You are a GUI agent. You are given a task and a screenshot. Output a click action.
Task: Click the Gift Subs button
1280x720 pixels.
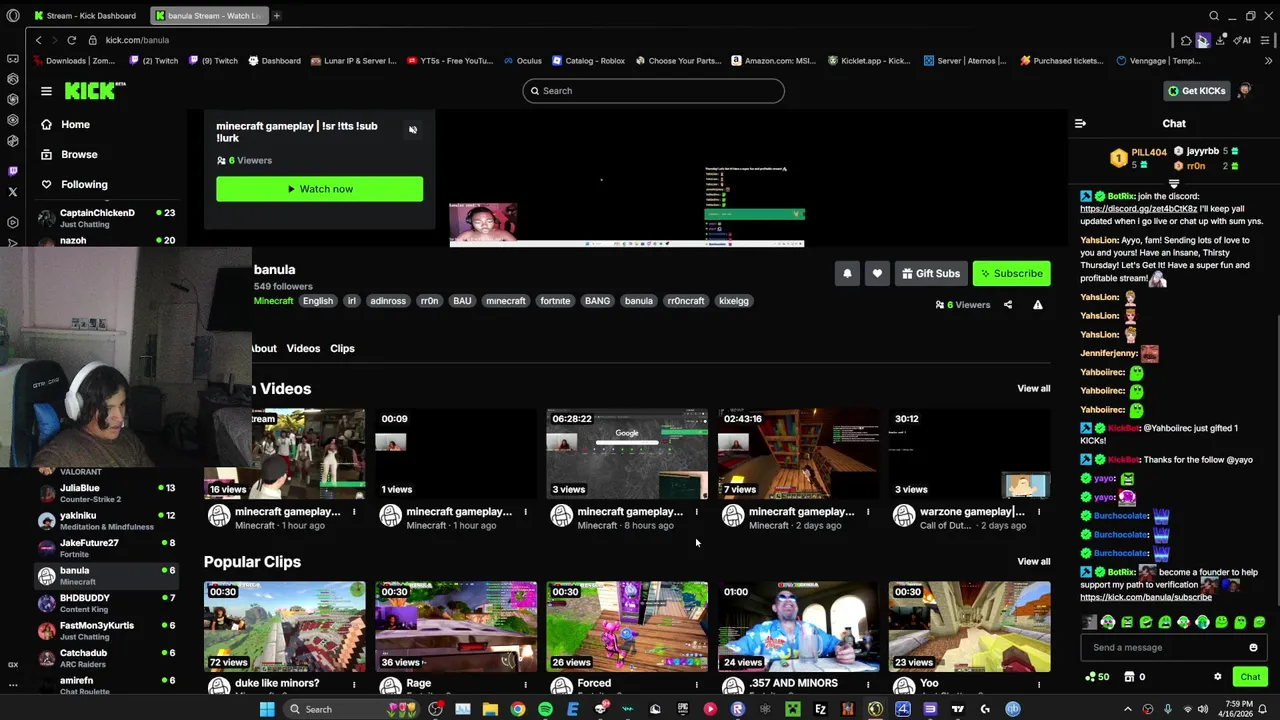[x=930, y=273]
